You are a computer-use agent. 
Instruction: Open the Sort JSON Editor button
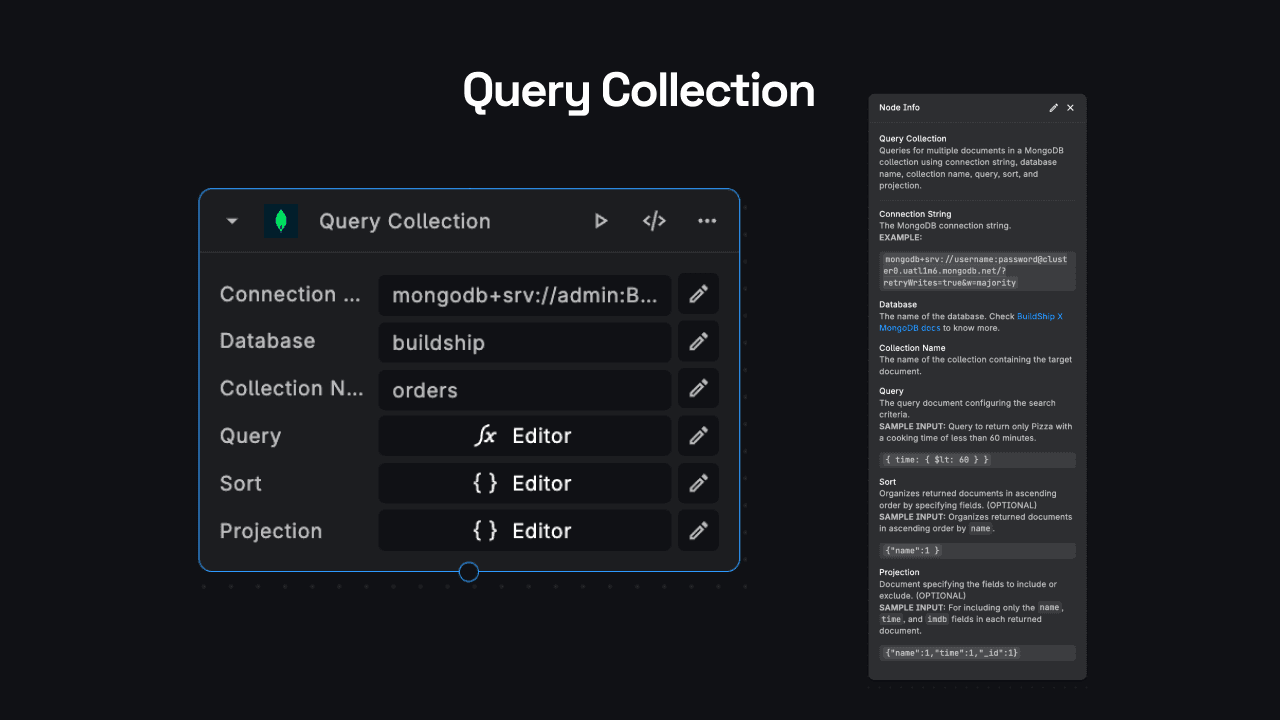click(x=525, y=483)
